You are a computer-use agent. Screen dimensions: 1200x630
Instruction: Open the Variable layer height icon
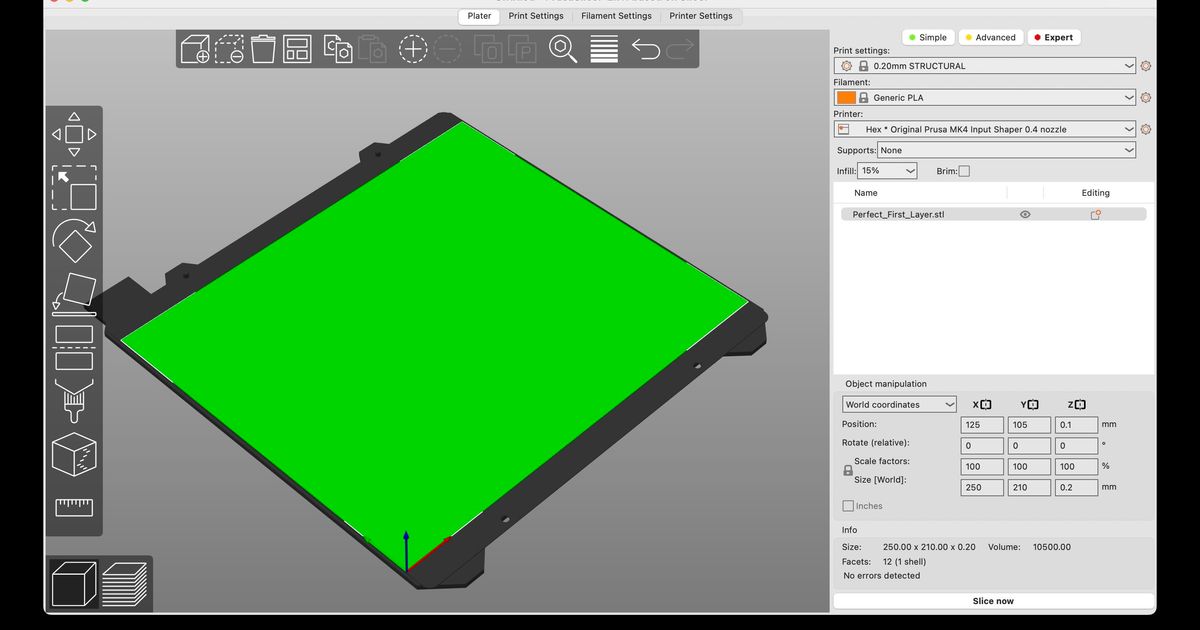(604, 48)
